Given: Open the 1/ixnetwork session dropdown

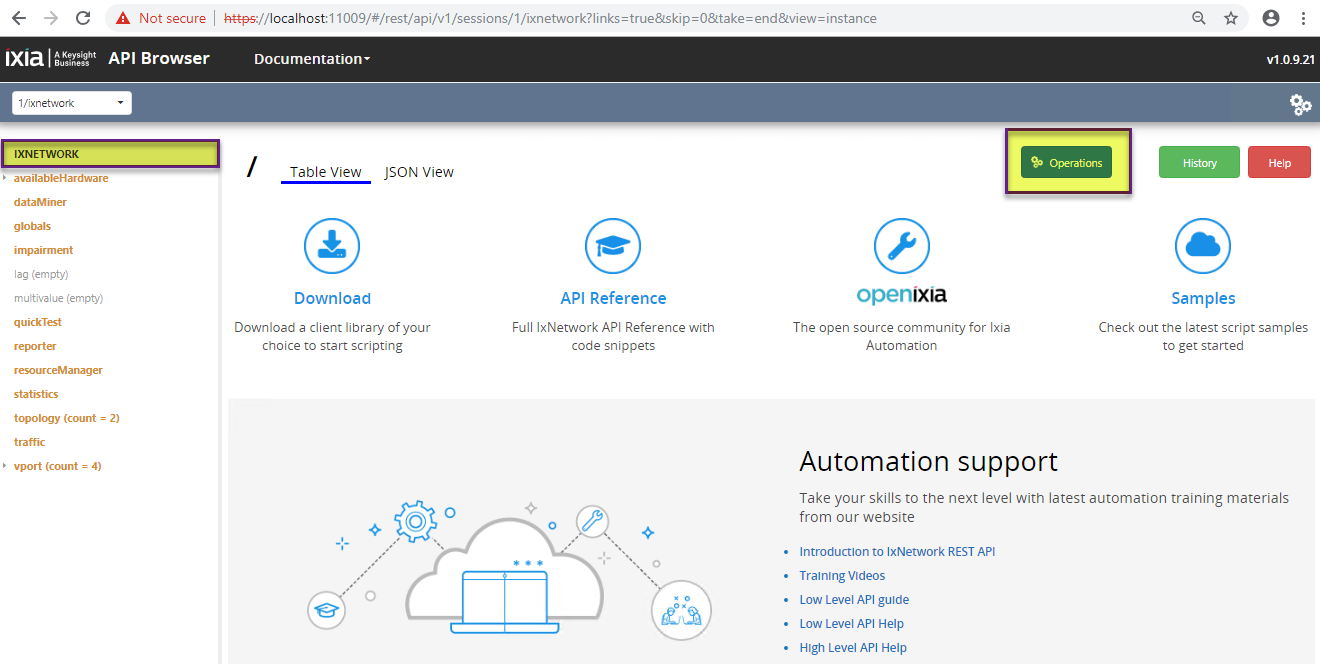Looking at the screenshot, I should click(72, 103).
